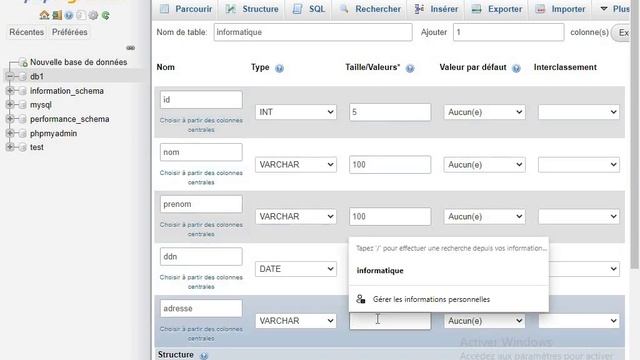Viewport: 640px width, 360px height.
Task: Click the Nom de table input field
Action: (313, 32)
